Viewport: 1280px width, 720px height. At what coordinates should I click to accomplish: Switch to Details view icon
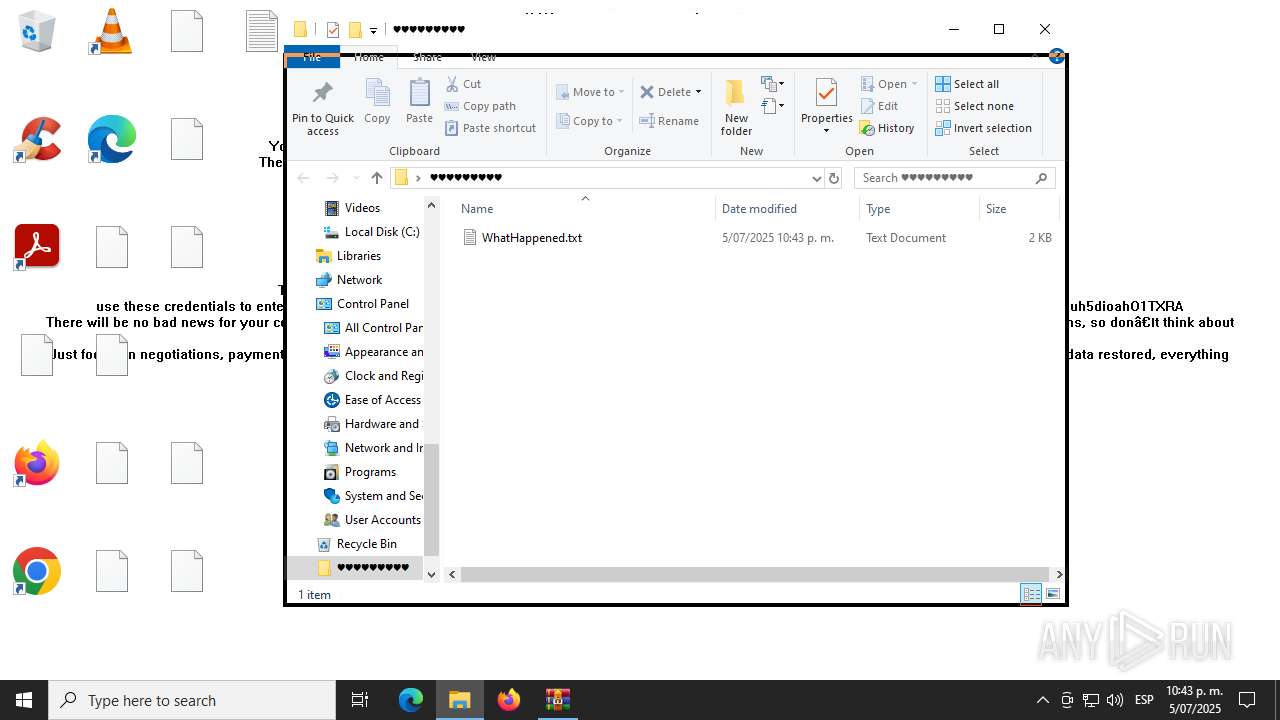point(1030,594)
